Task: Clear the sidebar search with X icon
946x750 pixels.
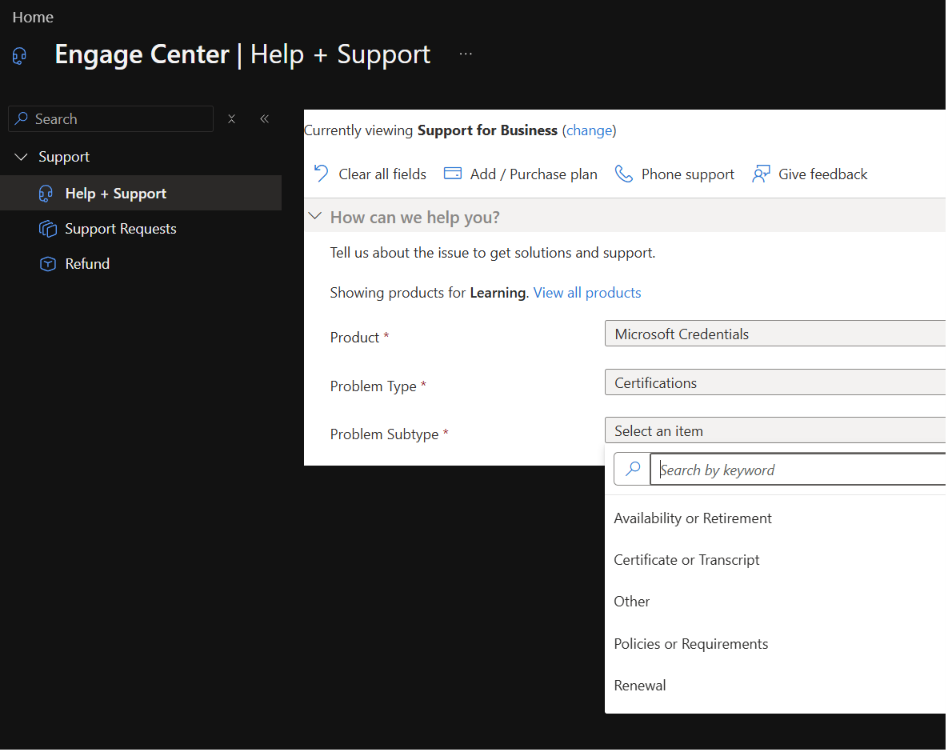Action: point(231,119)
